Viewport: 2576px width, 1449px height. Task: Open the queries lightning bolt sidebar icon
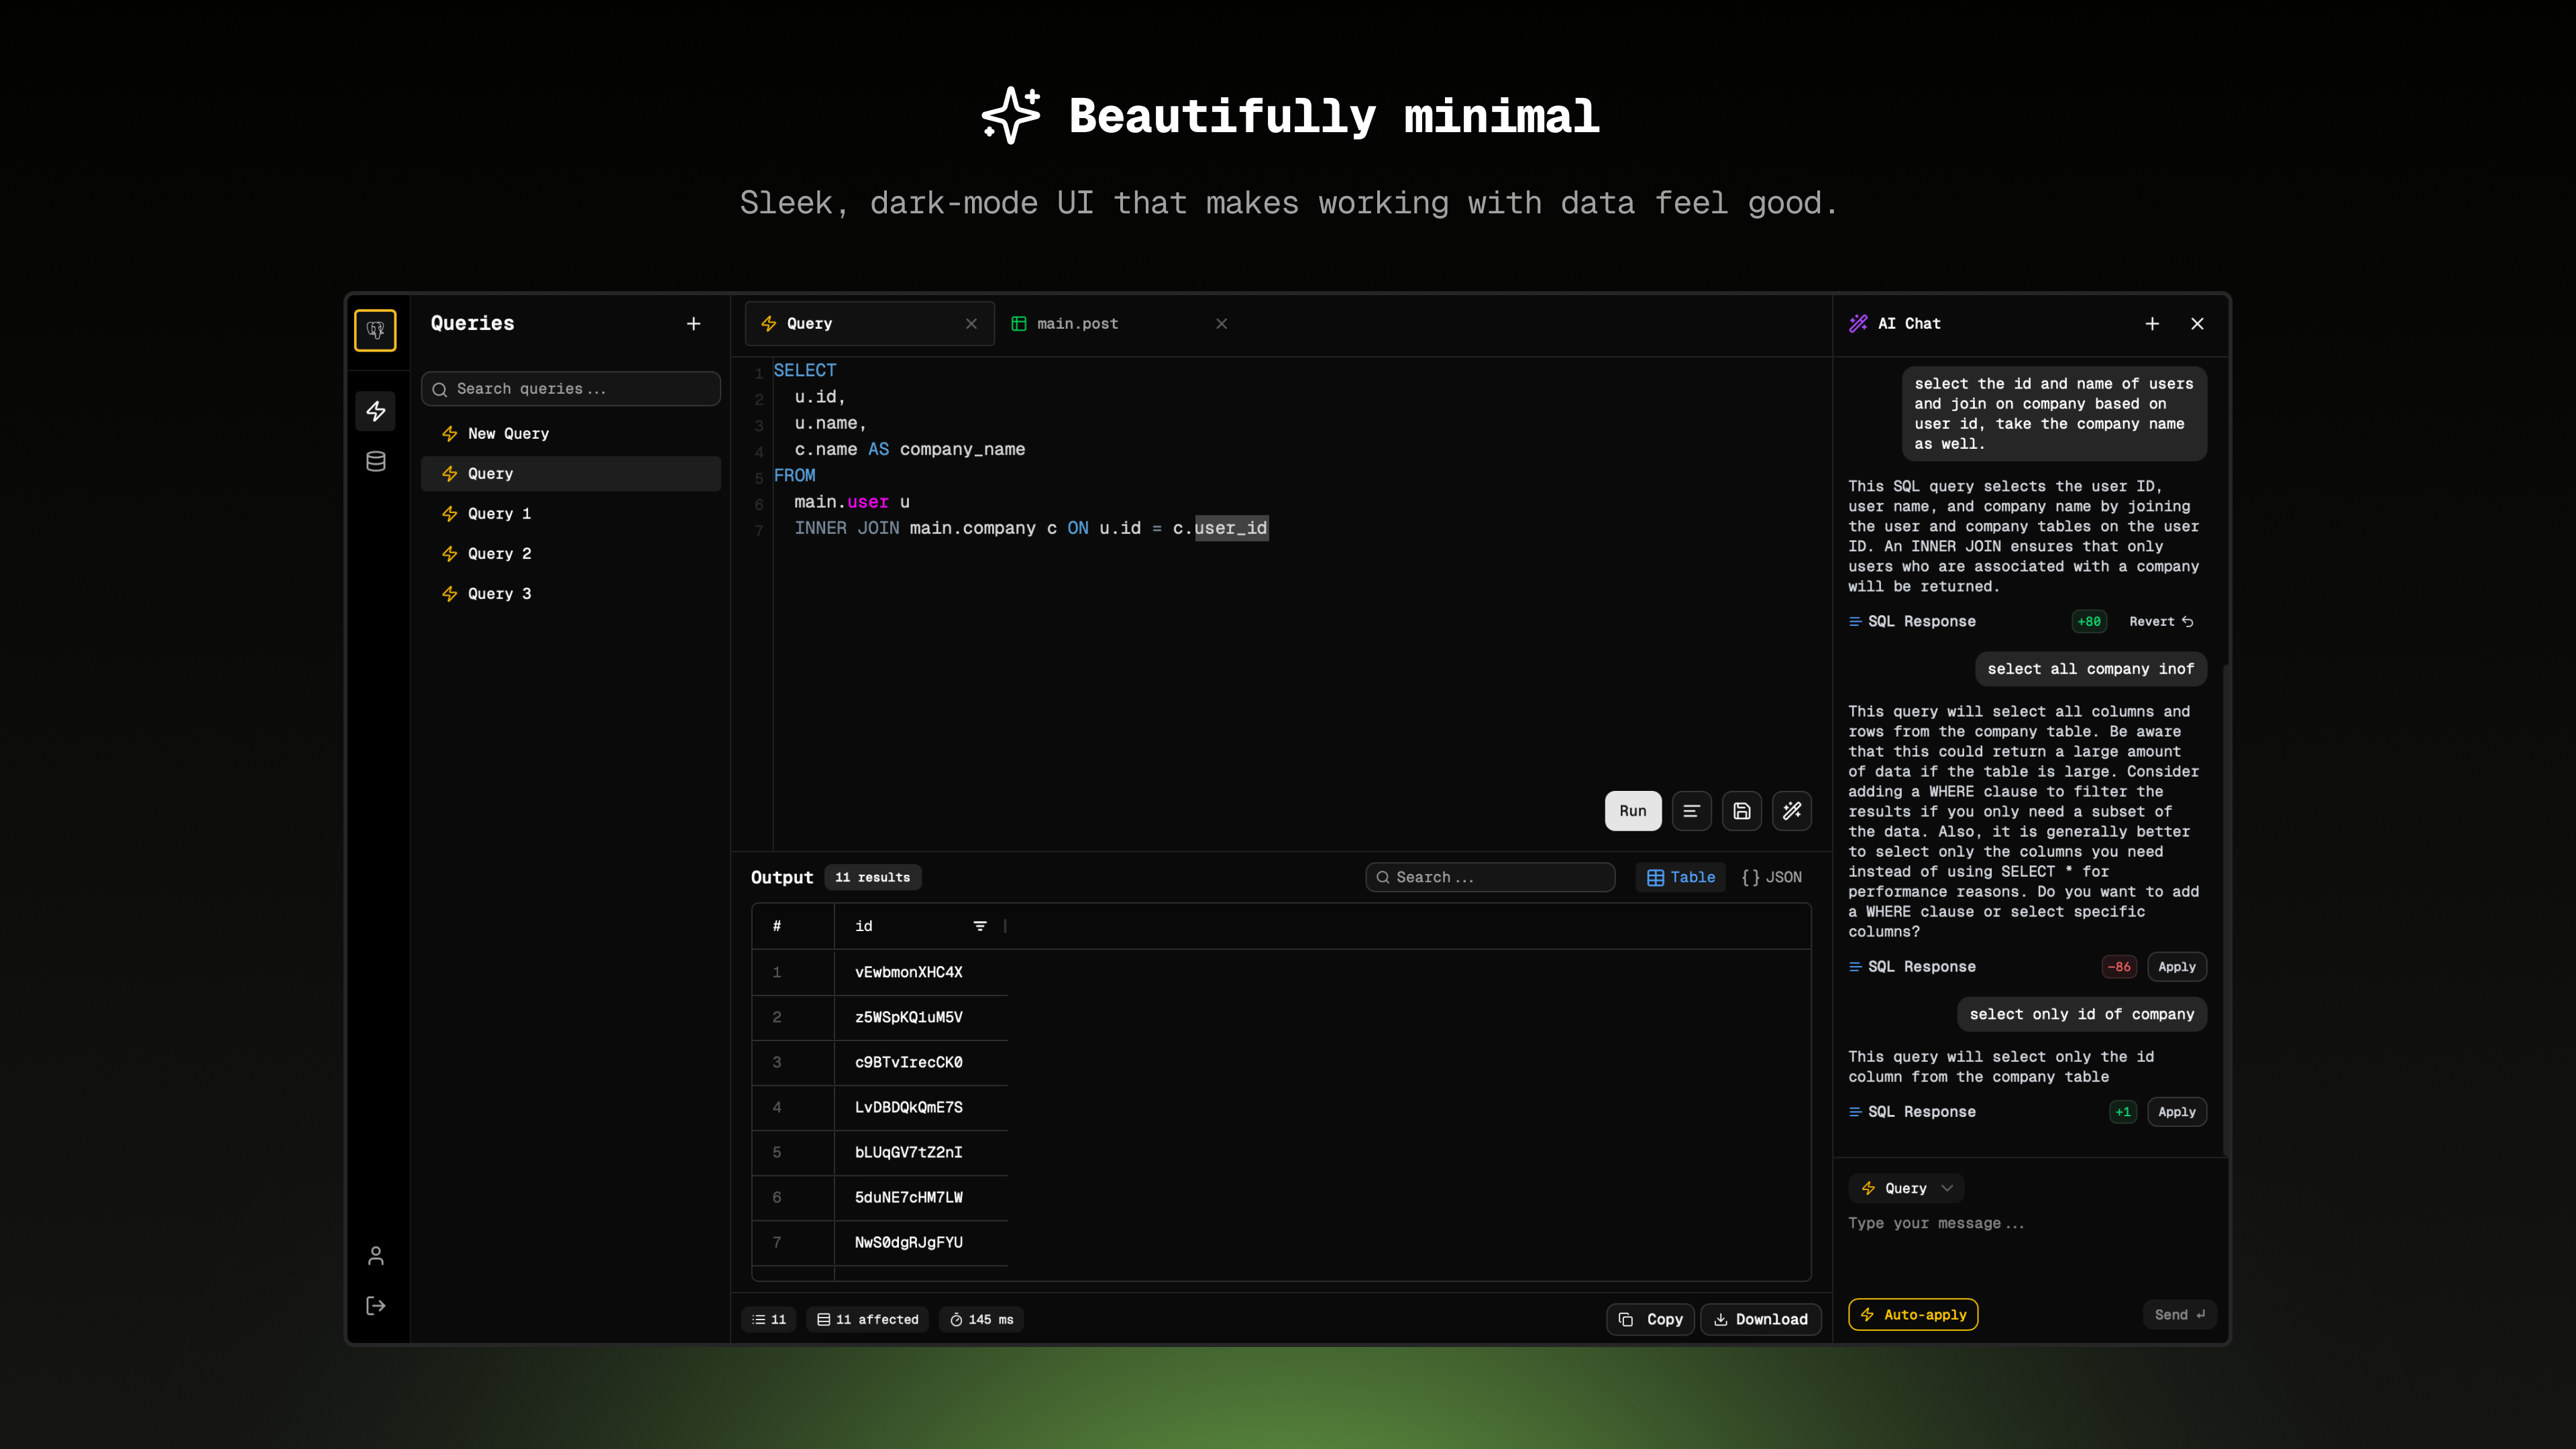[375, 411]
